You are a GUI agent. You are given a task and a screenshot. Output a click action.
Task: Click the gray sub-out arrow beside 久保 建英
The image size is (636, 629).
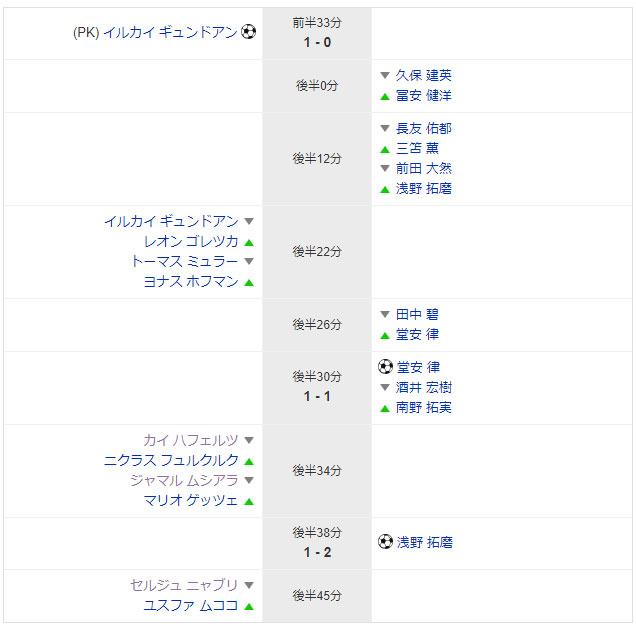tap(385, 75)
